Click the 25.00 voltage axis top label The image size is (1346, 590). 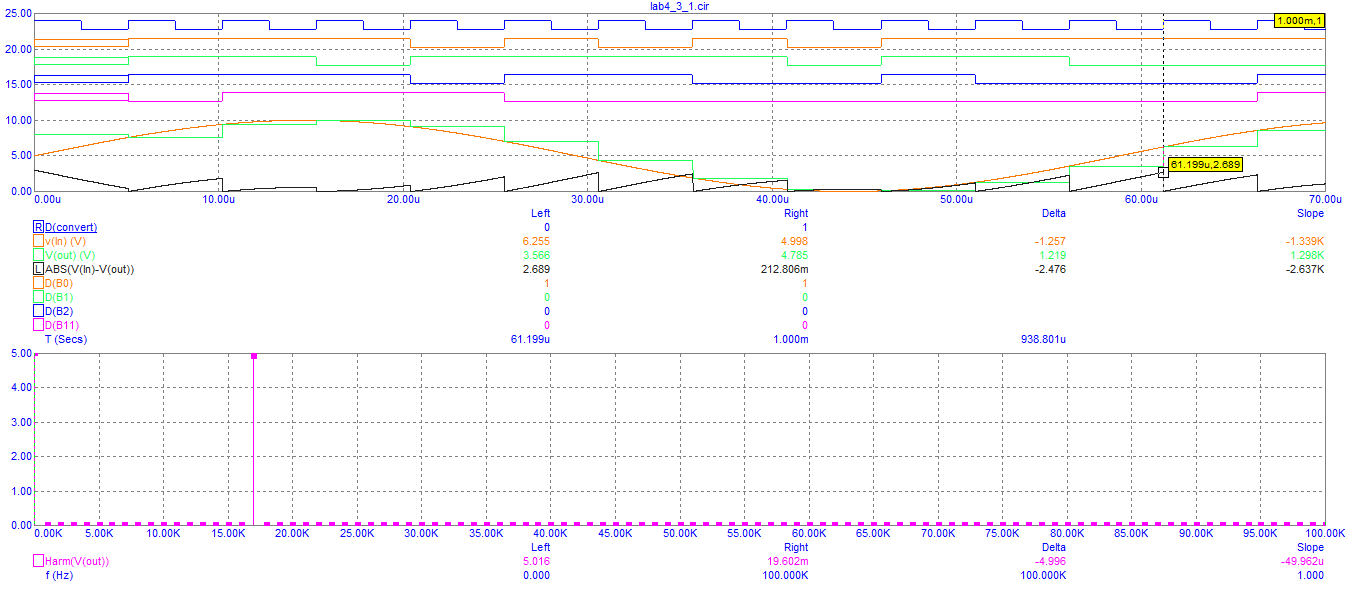coord(17,12)
